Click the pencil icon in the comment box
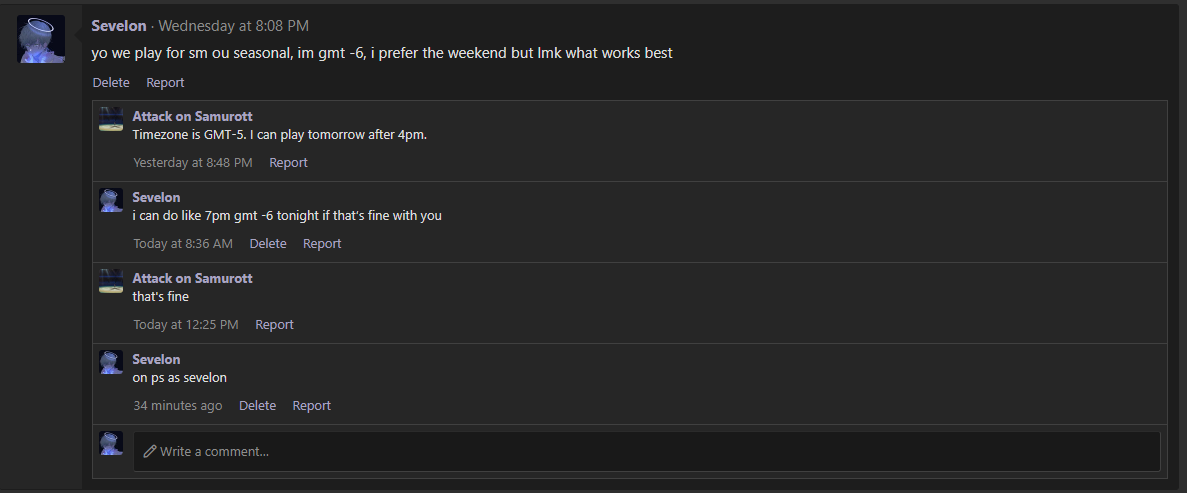 click(x=150, y=451)
